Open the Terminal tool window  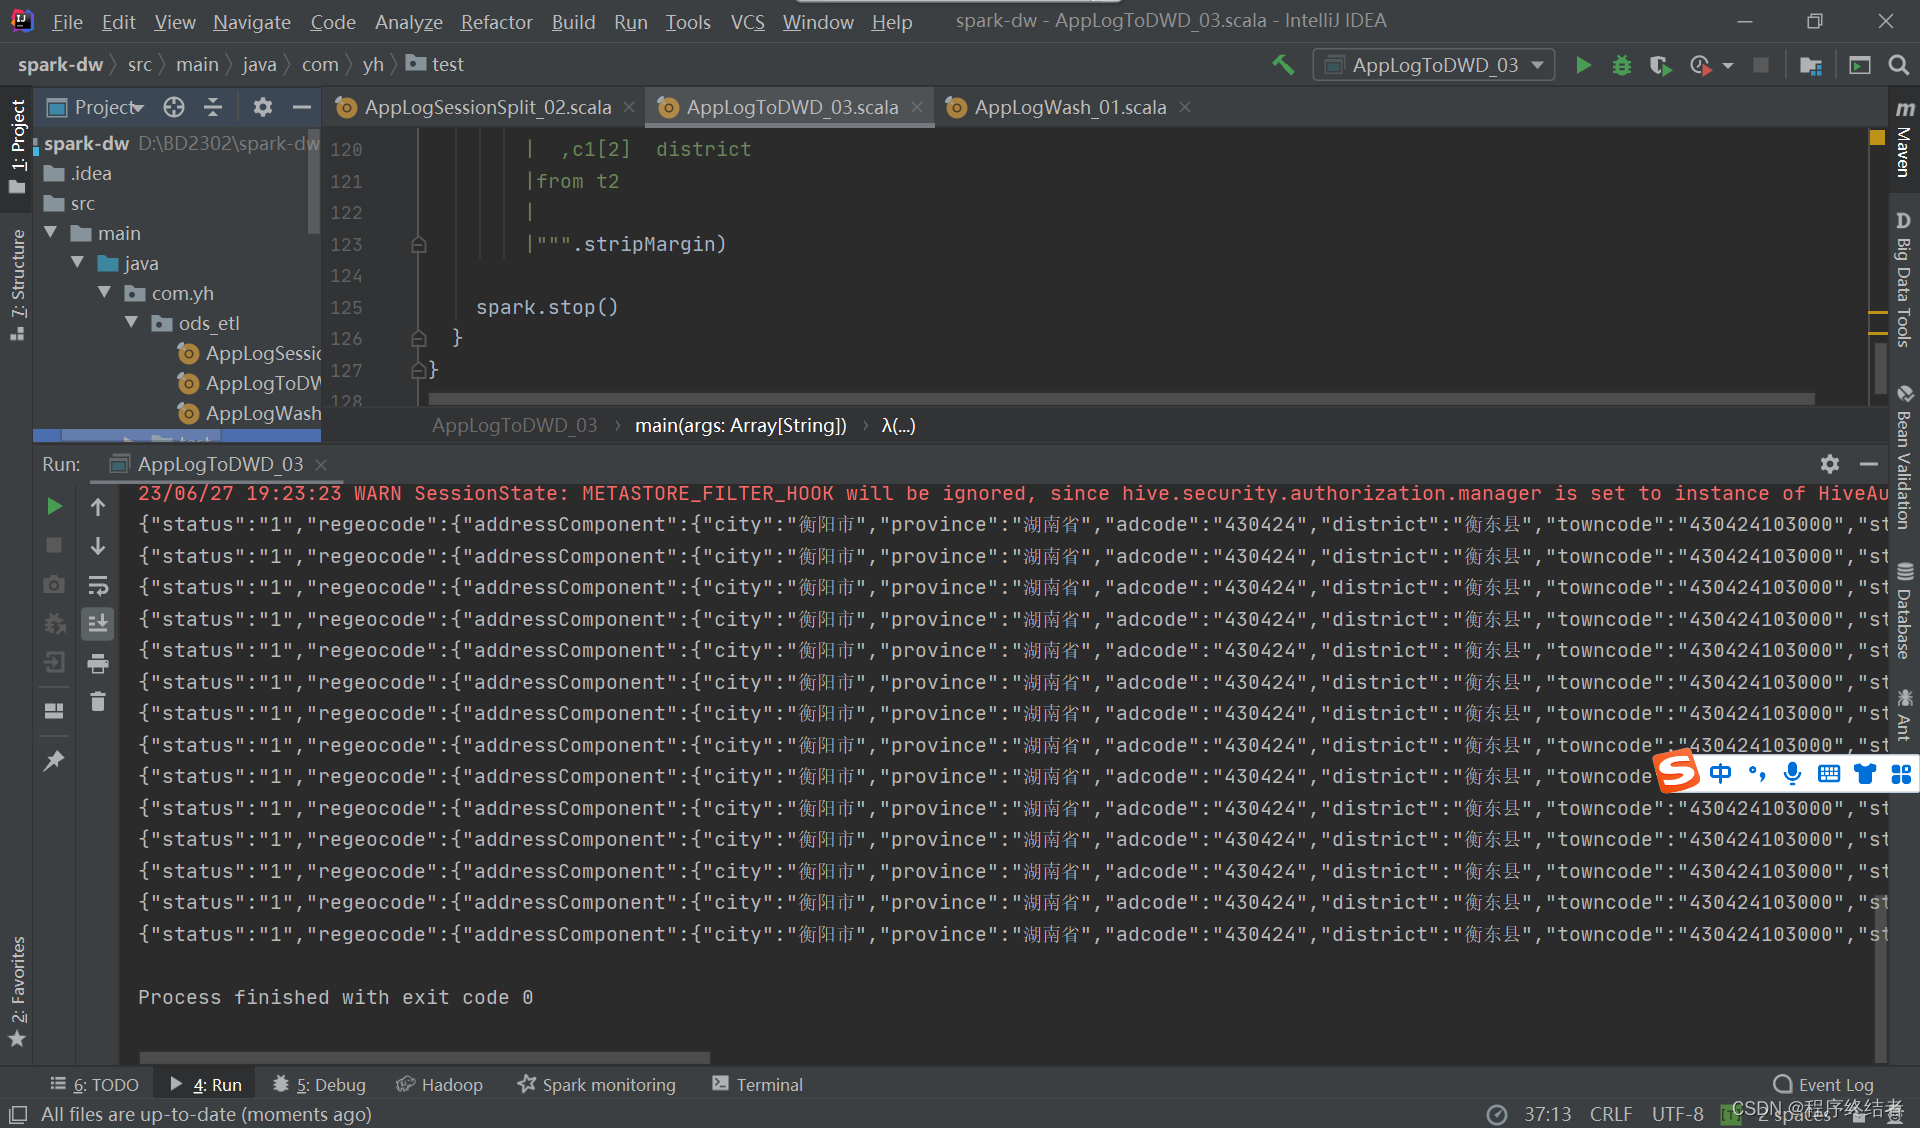(x=757, y=1084)
